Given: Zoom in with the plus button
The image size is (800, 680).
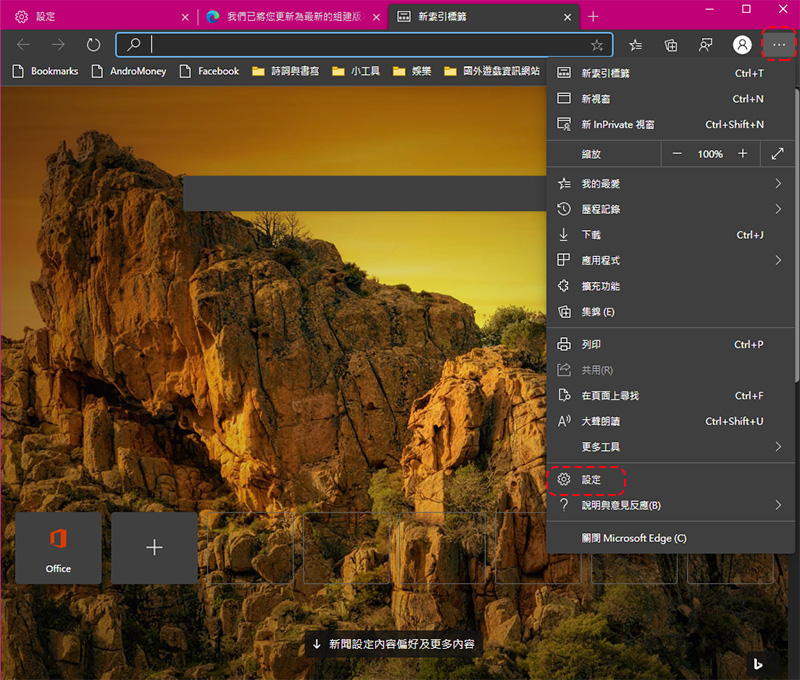Looking at the screenshot, I should pos(742,154).
